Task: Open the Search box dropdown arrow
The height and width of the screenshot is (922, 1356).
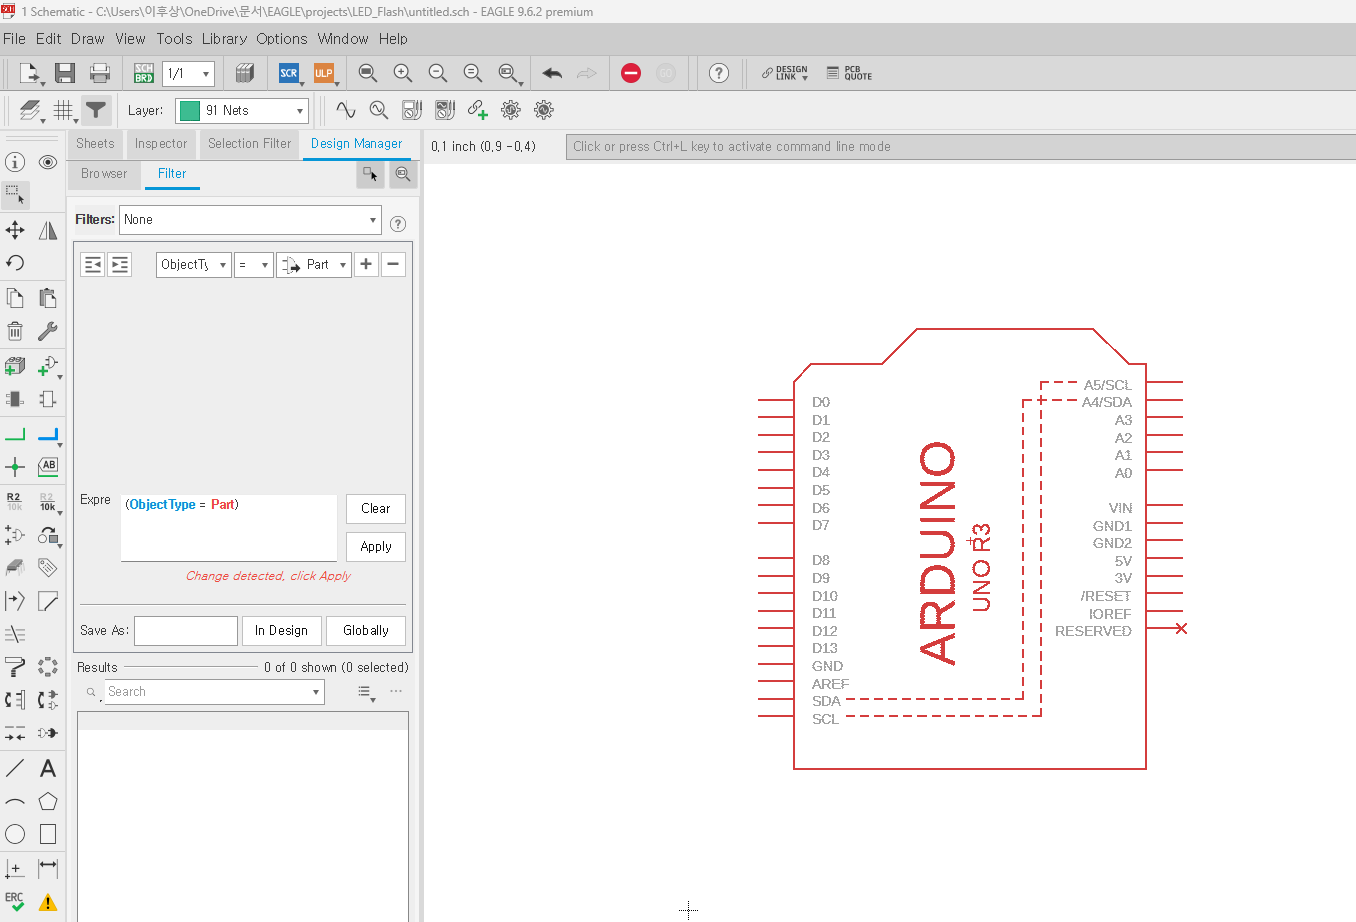Action: click(x=316, y=692)
